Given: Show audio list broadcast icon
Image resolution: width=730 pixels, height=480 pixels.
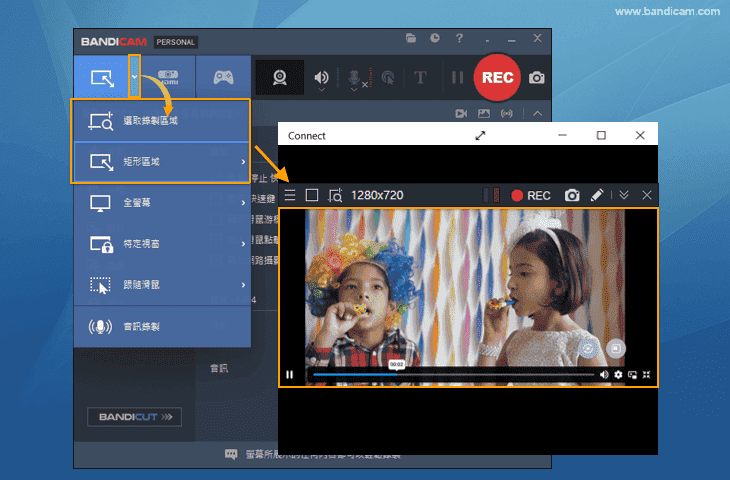Looking at the screenshot, I should (507, 114).
